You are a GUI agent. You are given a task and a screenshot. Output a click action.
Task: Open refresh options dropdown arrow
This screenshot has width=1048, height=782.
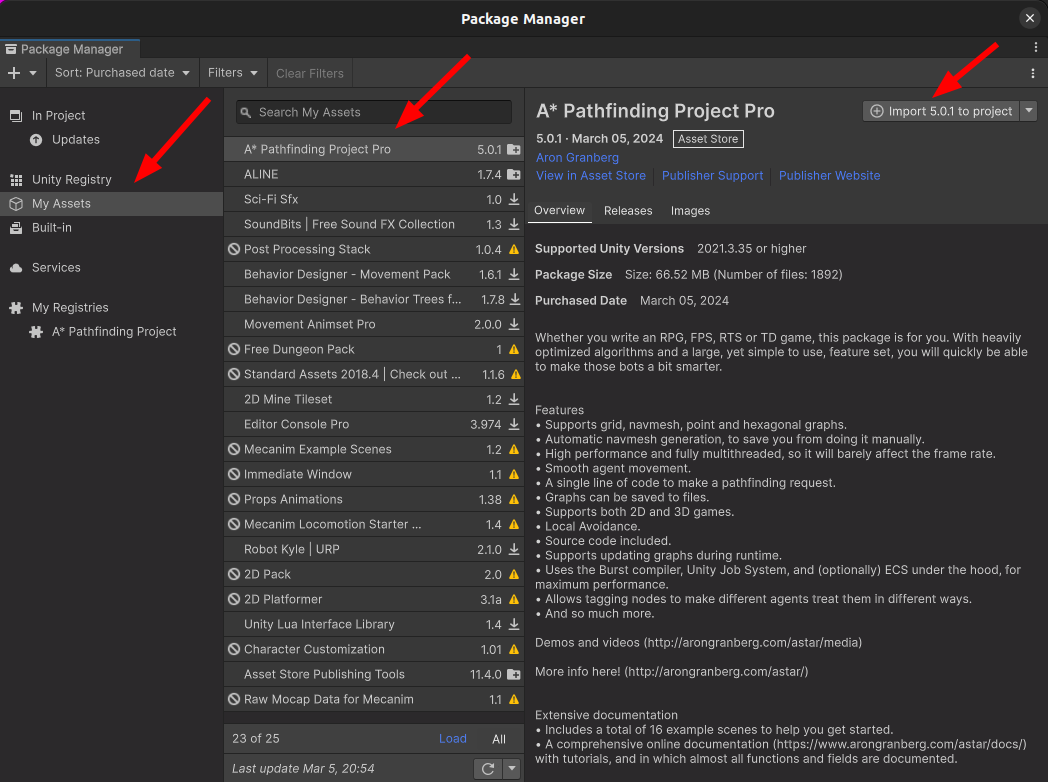[512, 768]
